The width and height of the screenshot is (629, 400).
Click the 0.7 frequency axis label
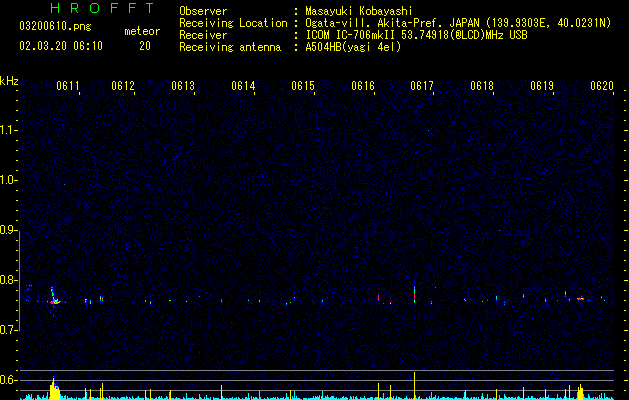(9, 330)
